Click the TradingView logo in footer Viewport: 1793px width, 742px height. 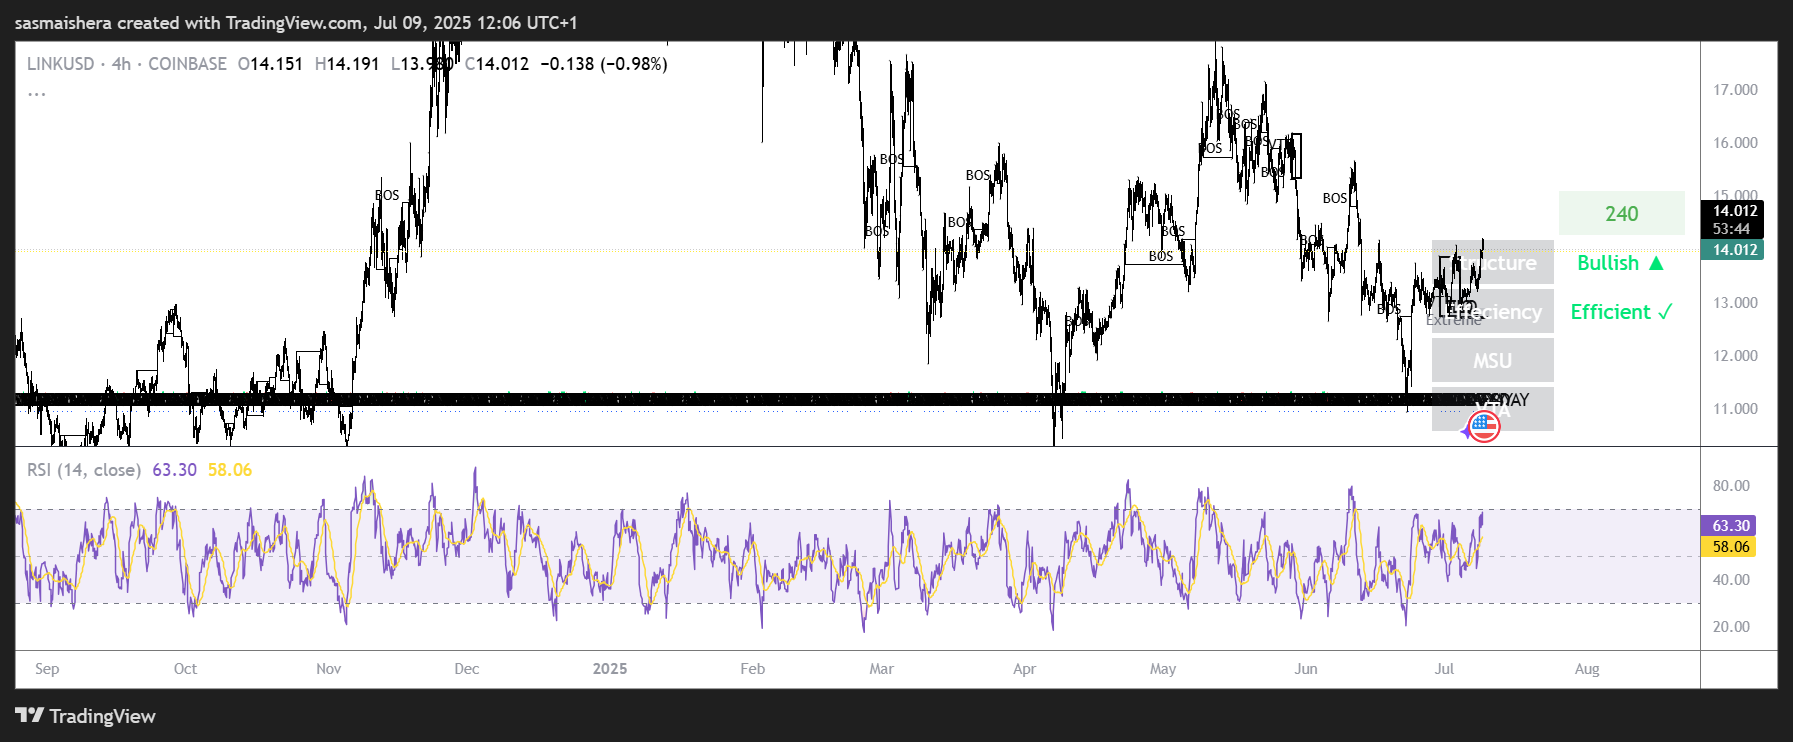click(86, 716)
